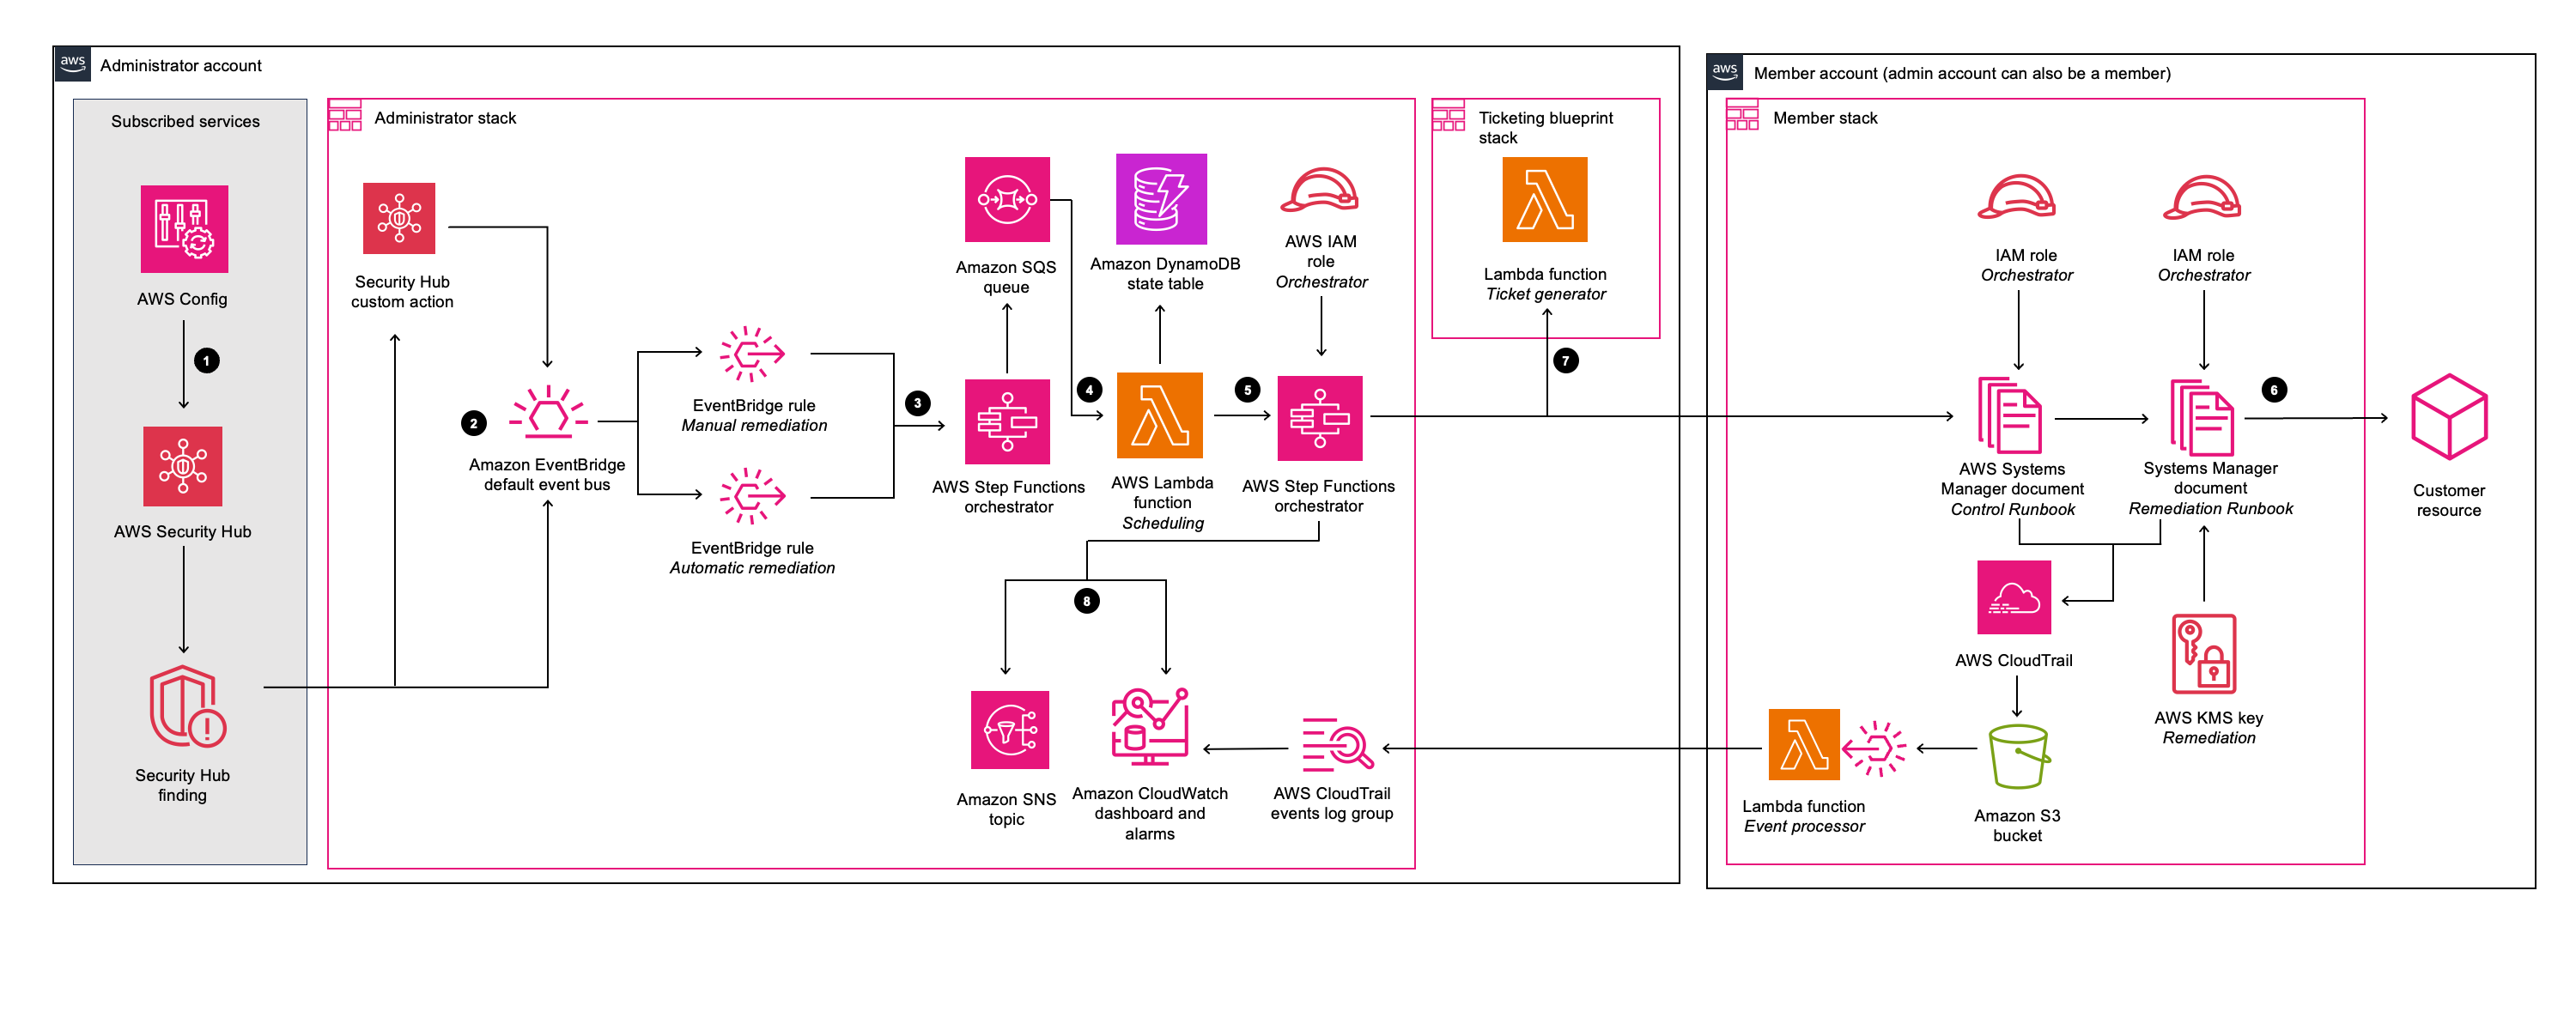Click the AWS logo on Member account
Image resolution: width=2576 pixels, height=1030 pixels.
[1725, 72]
